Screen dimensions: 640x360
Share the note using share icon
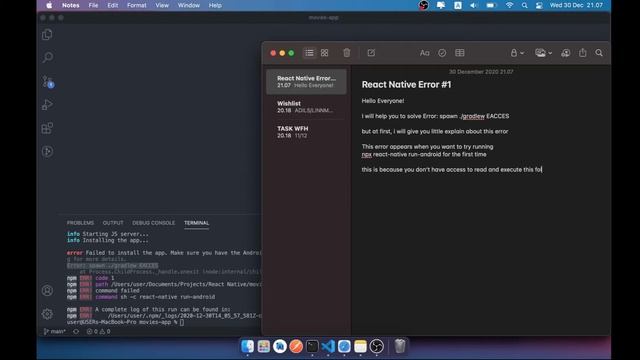(583, 53)
